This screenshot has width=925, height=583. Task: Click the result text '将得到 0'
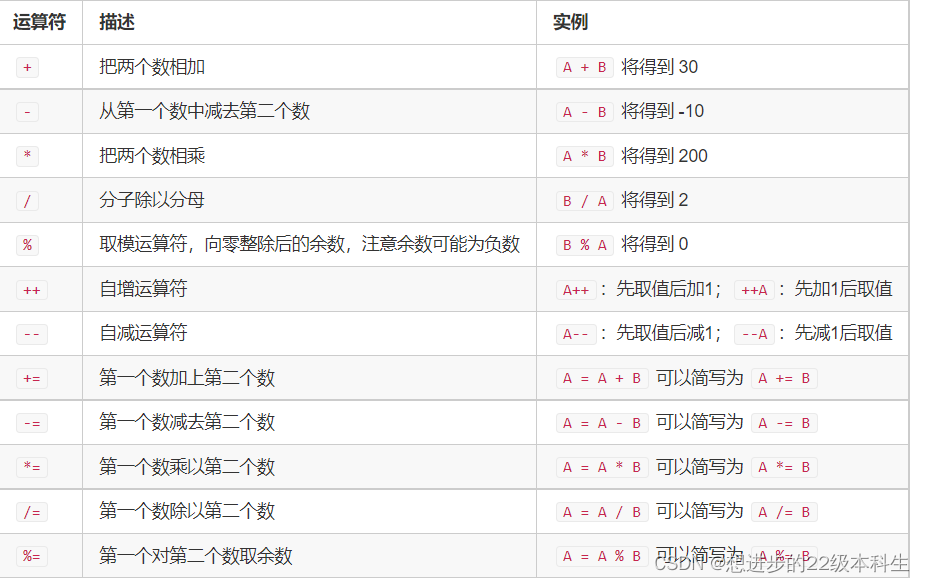(x=655, y=244)
